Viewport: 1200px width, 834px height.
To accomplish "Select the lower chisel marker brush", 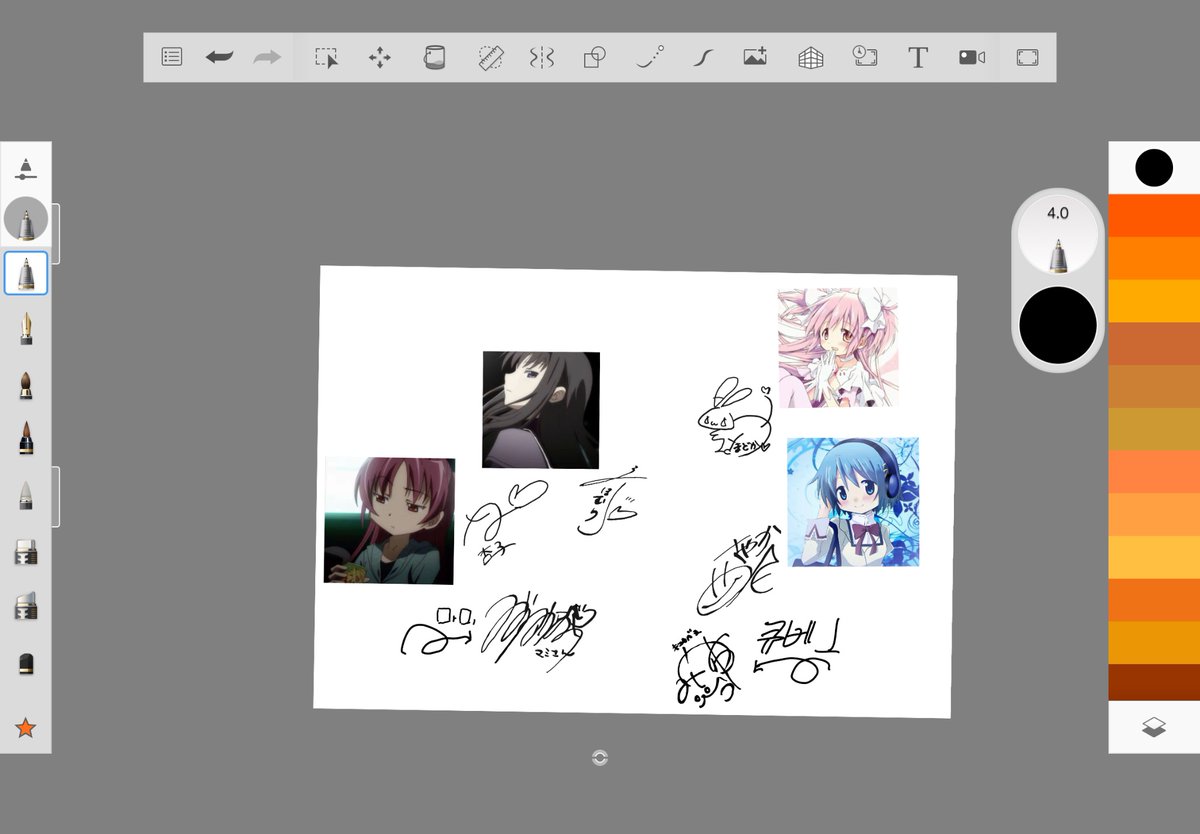I will click(26, 605).
